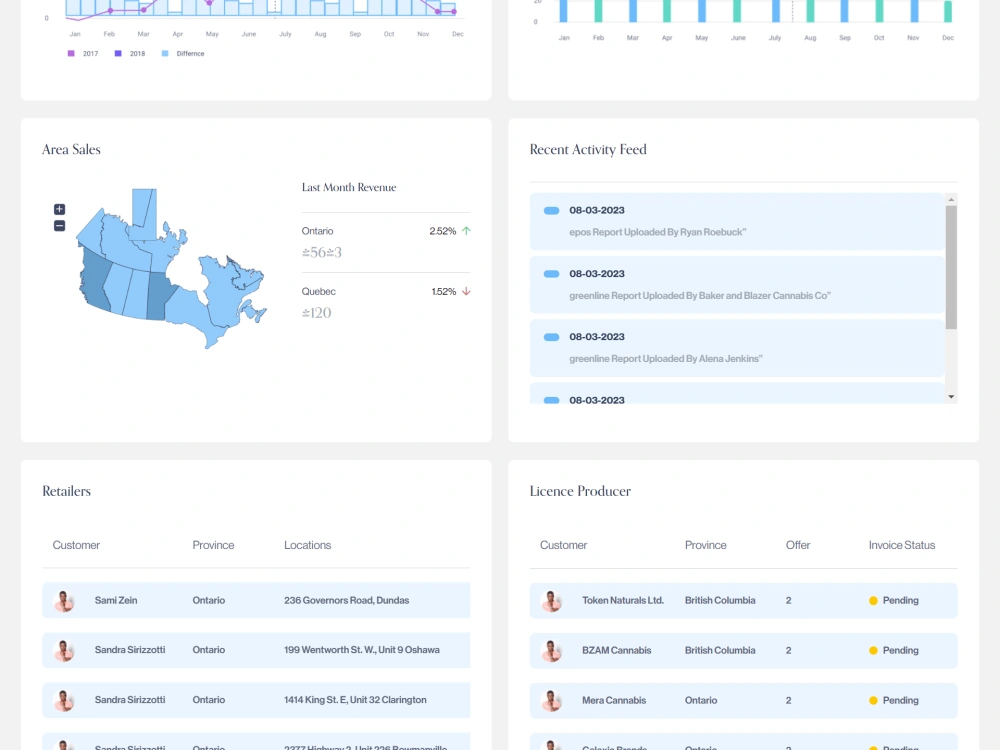The image size is (1000, 750).
Task: Click the Mera Cannabis avatar
Action: 551,700
